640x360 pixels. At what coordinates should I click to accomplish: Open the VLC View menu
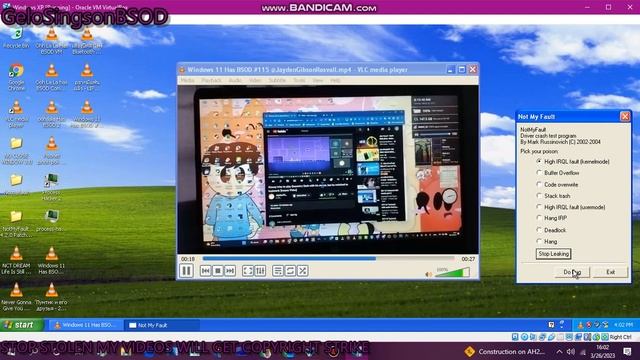click(x=318, y=80)
